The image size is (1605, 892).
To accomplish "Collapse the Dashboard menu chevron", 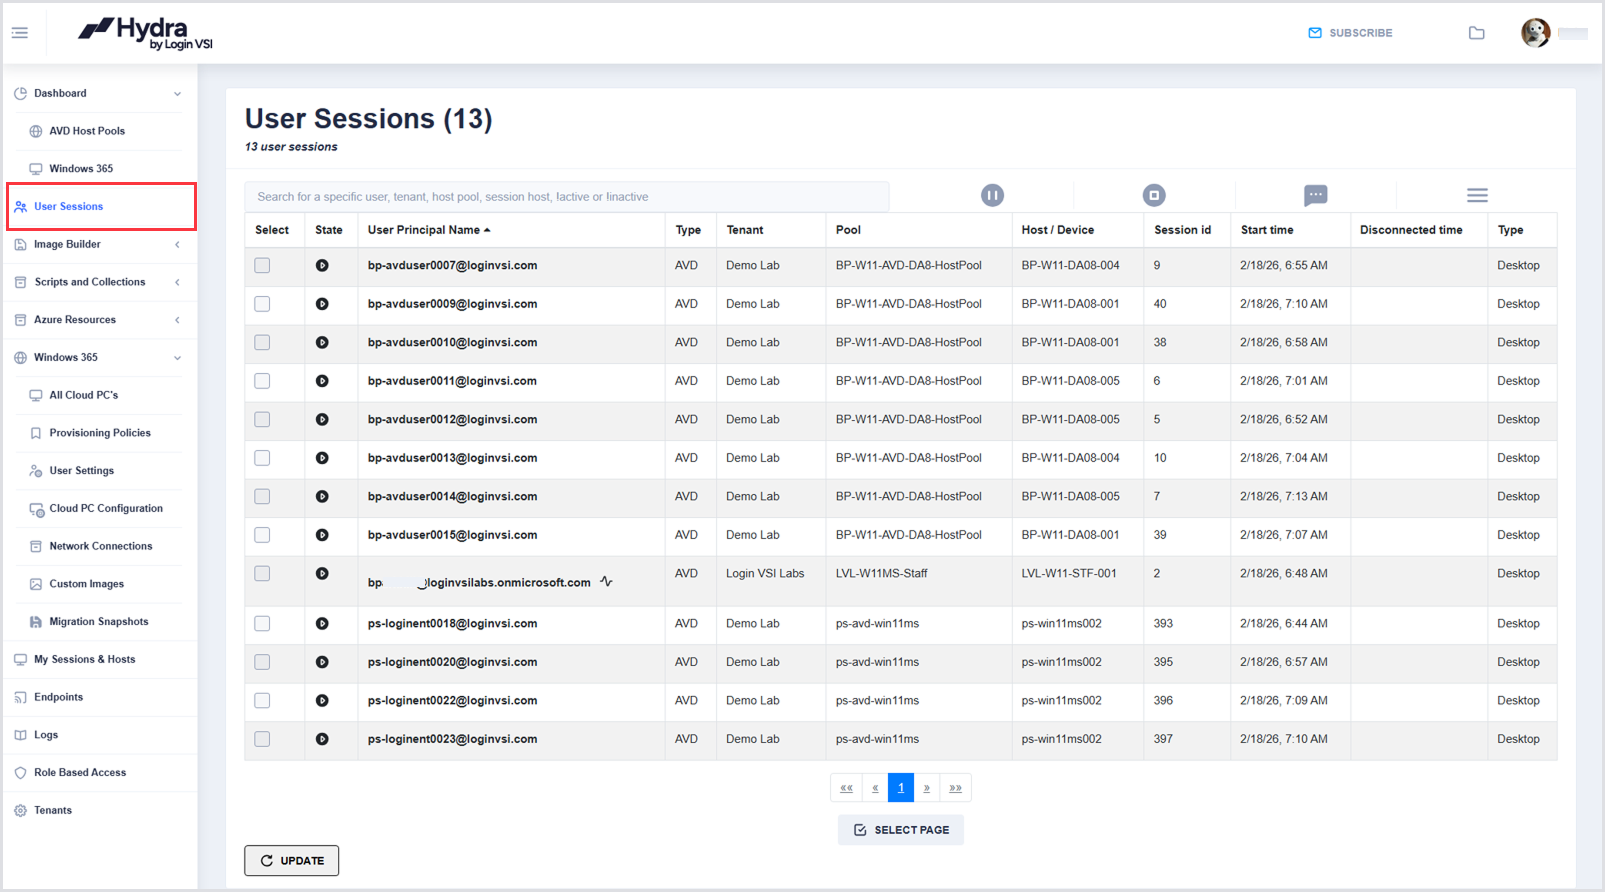I will [x=177, y=94].
